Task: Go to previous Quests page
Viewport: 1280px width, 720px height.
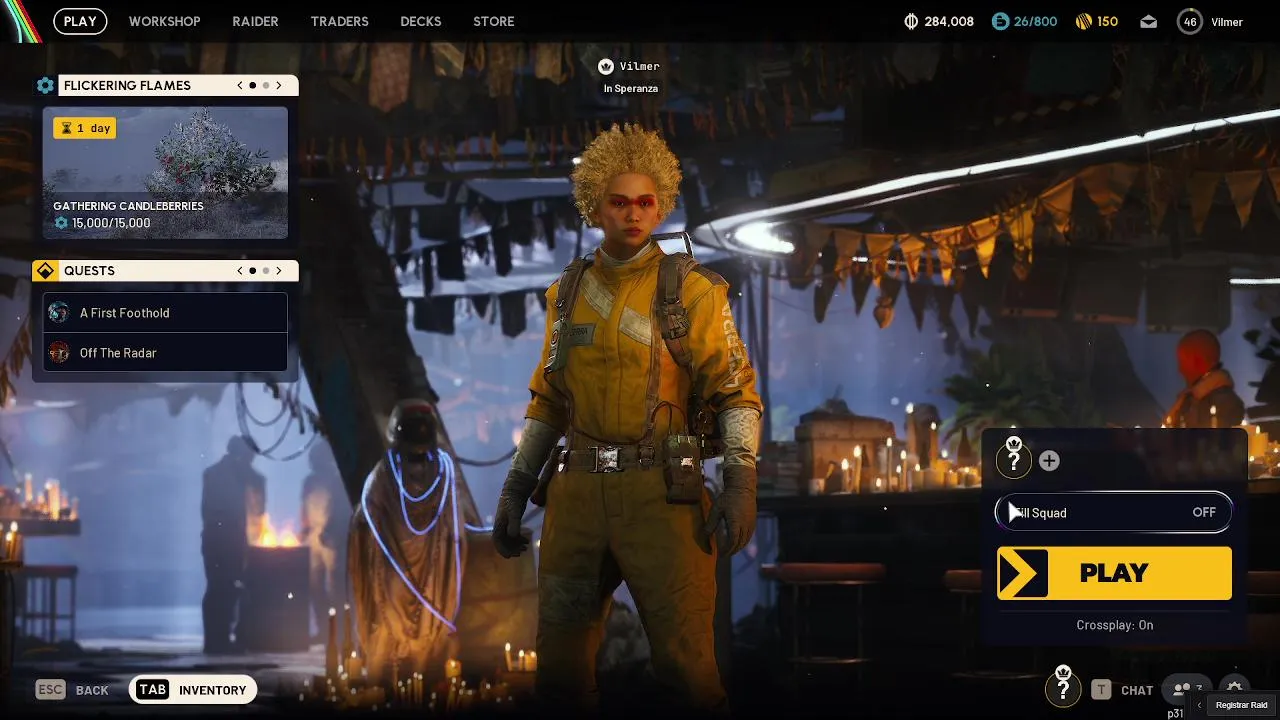Action: point(240,271)
